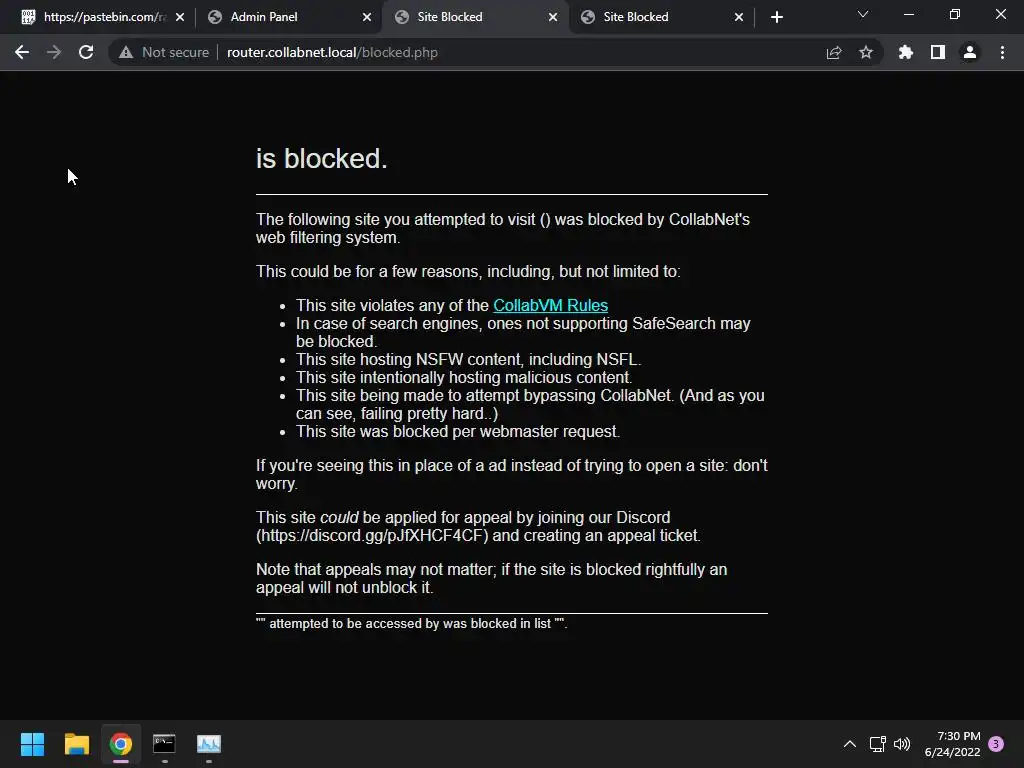1024x768 pixels.
Task: View the Not secure site warning
Action: (164, 52)
